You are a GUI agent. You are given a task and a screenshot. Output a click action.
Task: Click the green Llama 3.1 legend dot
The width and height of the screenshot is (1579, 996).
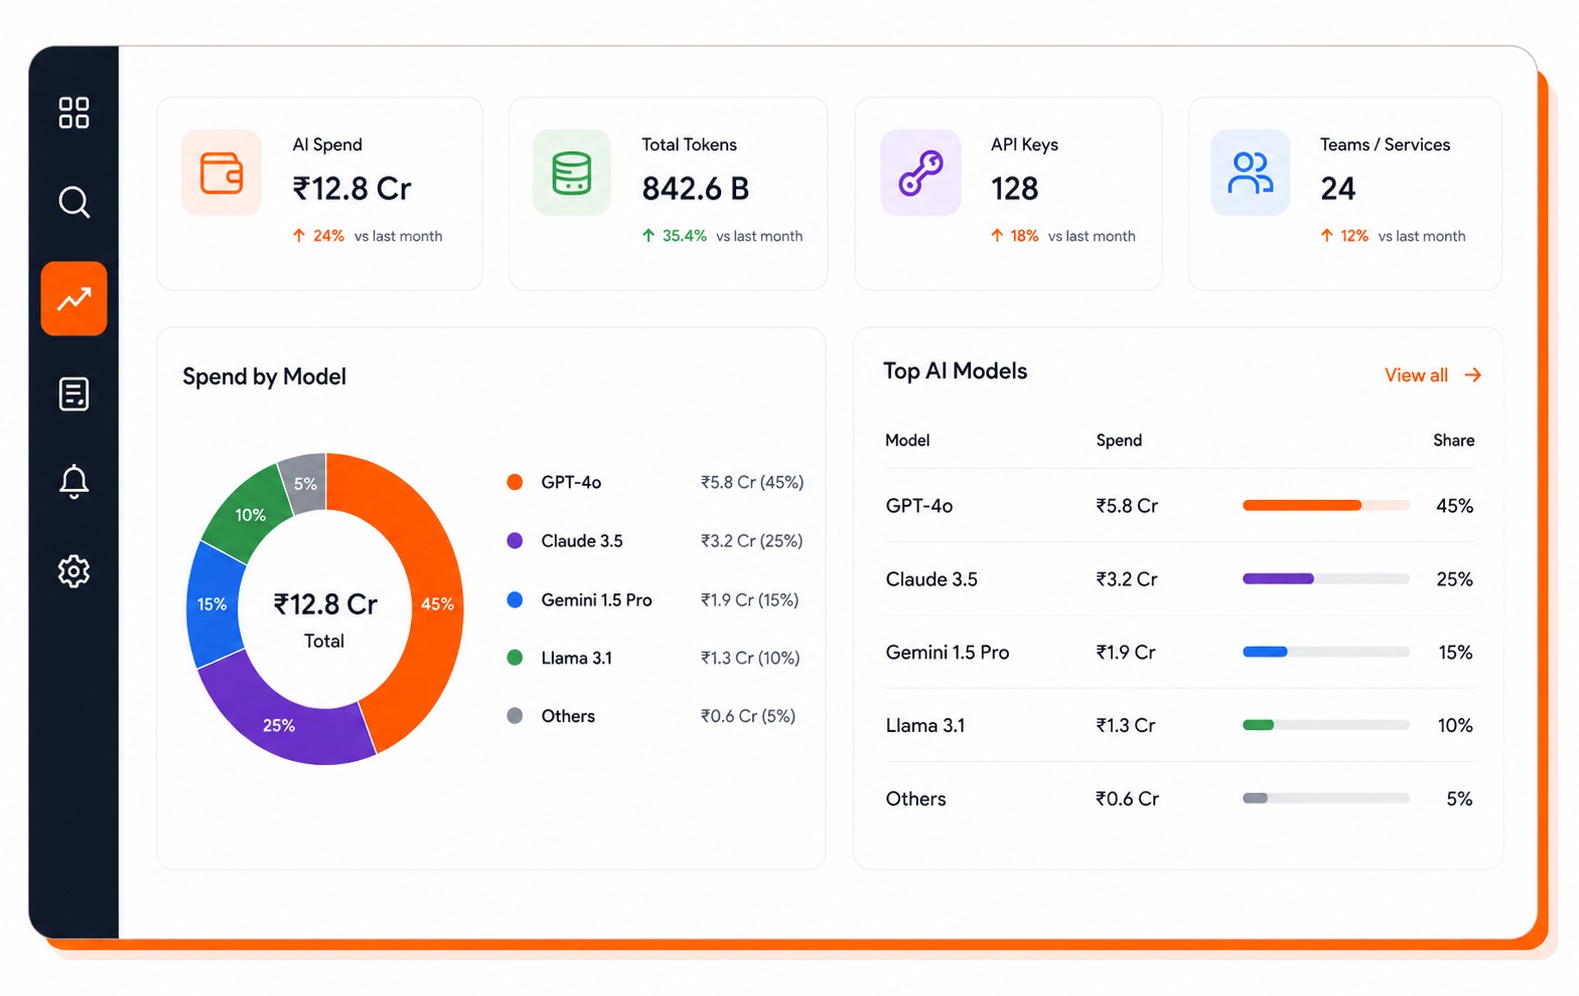(515, 658)
